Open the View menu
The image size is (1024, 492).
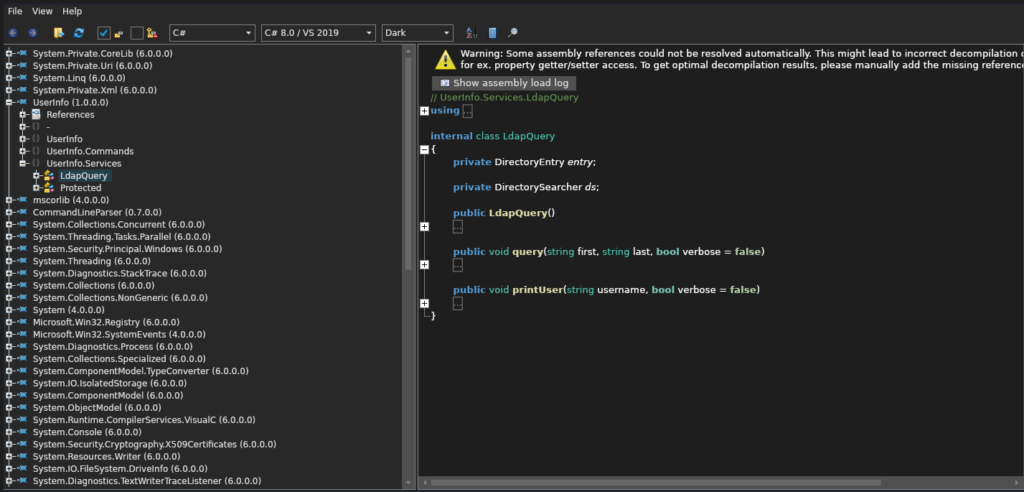(x=42, y=11)
